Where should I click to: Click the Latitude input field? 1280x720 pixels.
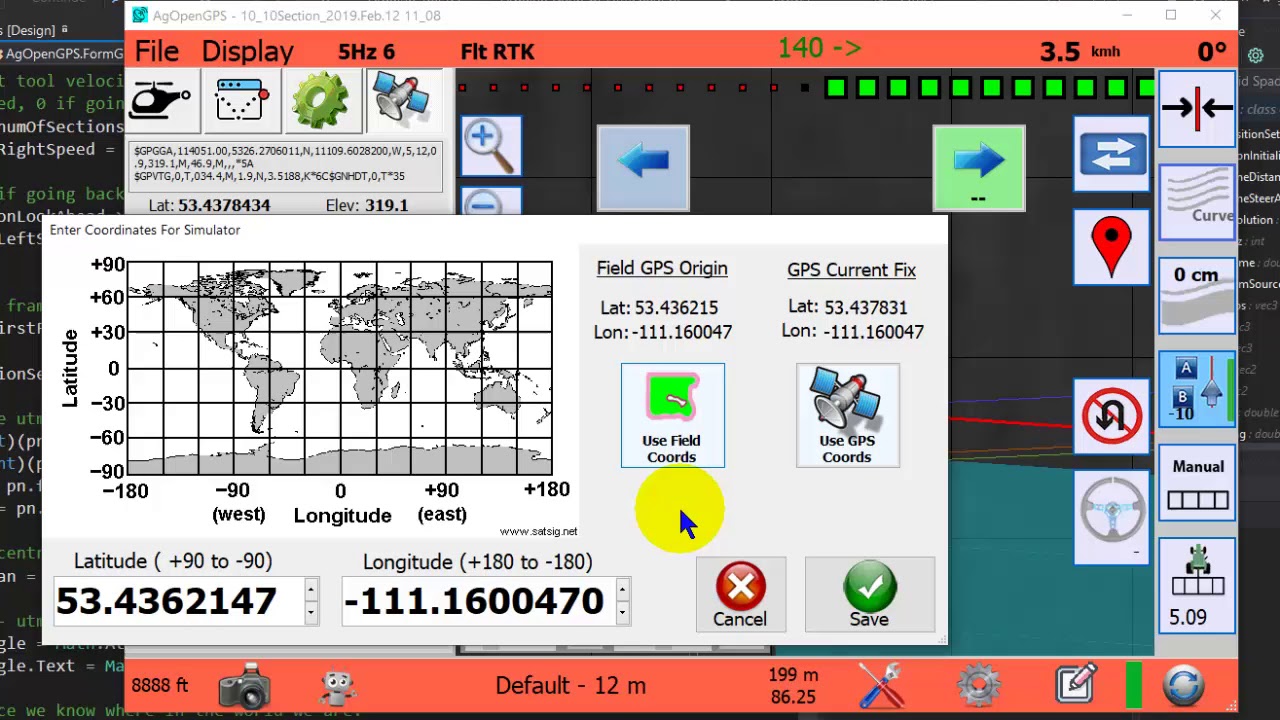pyautogui.click(x=178, y=601)
